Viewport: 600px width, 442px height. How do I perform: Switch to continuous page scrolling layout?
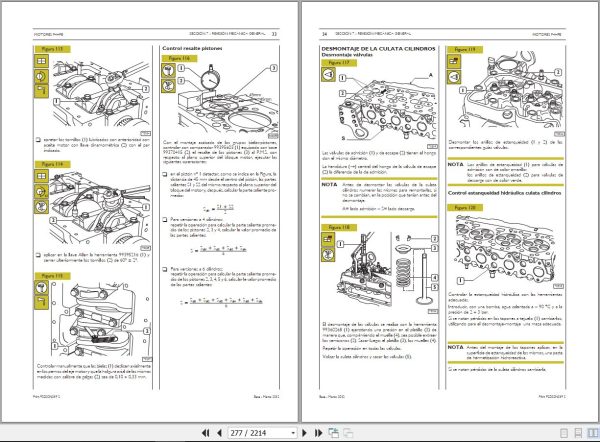coord(578,433)
